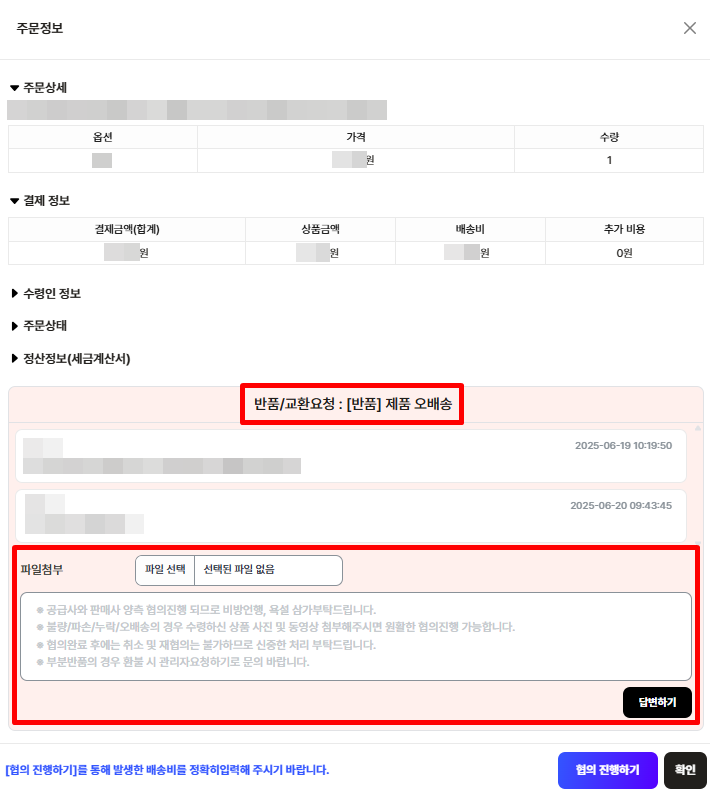This screenshot has width=710, height=794.
Task: Expand the 정산정보(세금계산서) section
Action: coord(70,359)
